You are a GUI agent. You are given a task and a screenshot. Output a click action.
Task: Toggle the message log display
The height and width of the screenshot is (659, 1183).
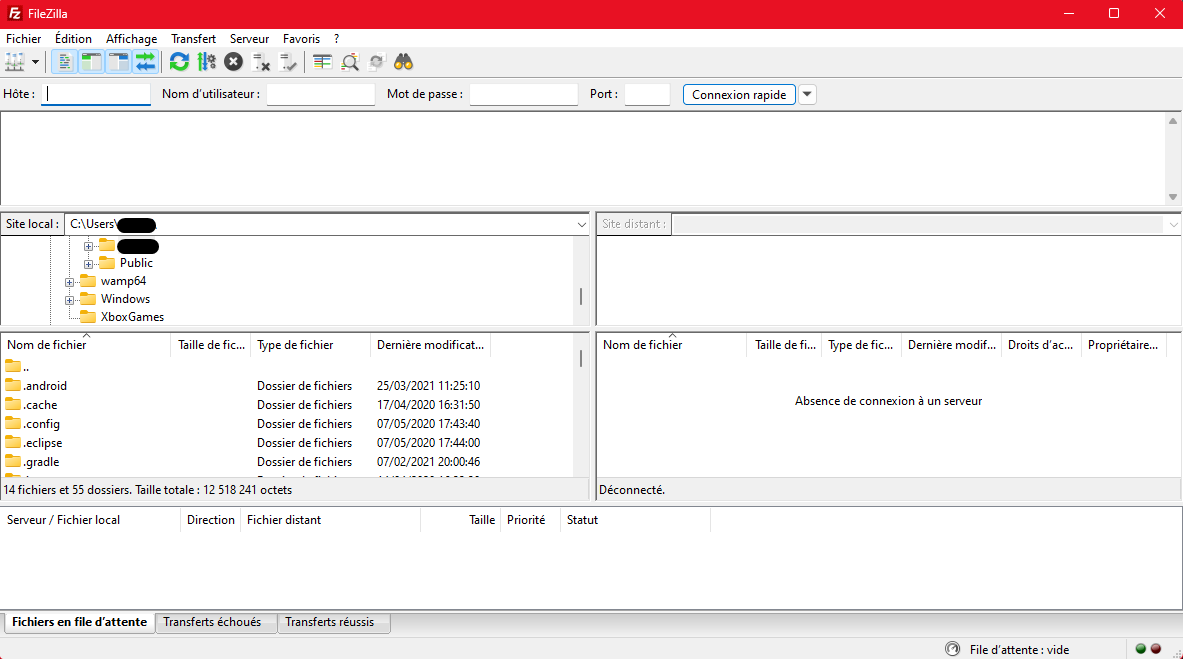click(x=64, y=62)
